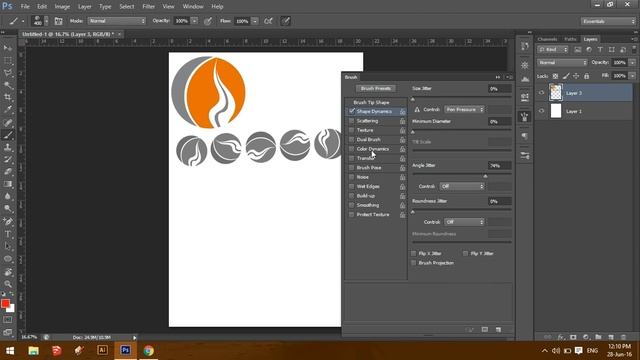Select the Path Selection tool
This screenshot has width=640, height=360.
[8, 246]
